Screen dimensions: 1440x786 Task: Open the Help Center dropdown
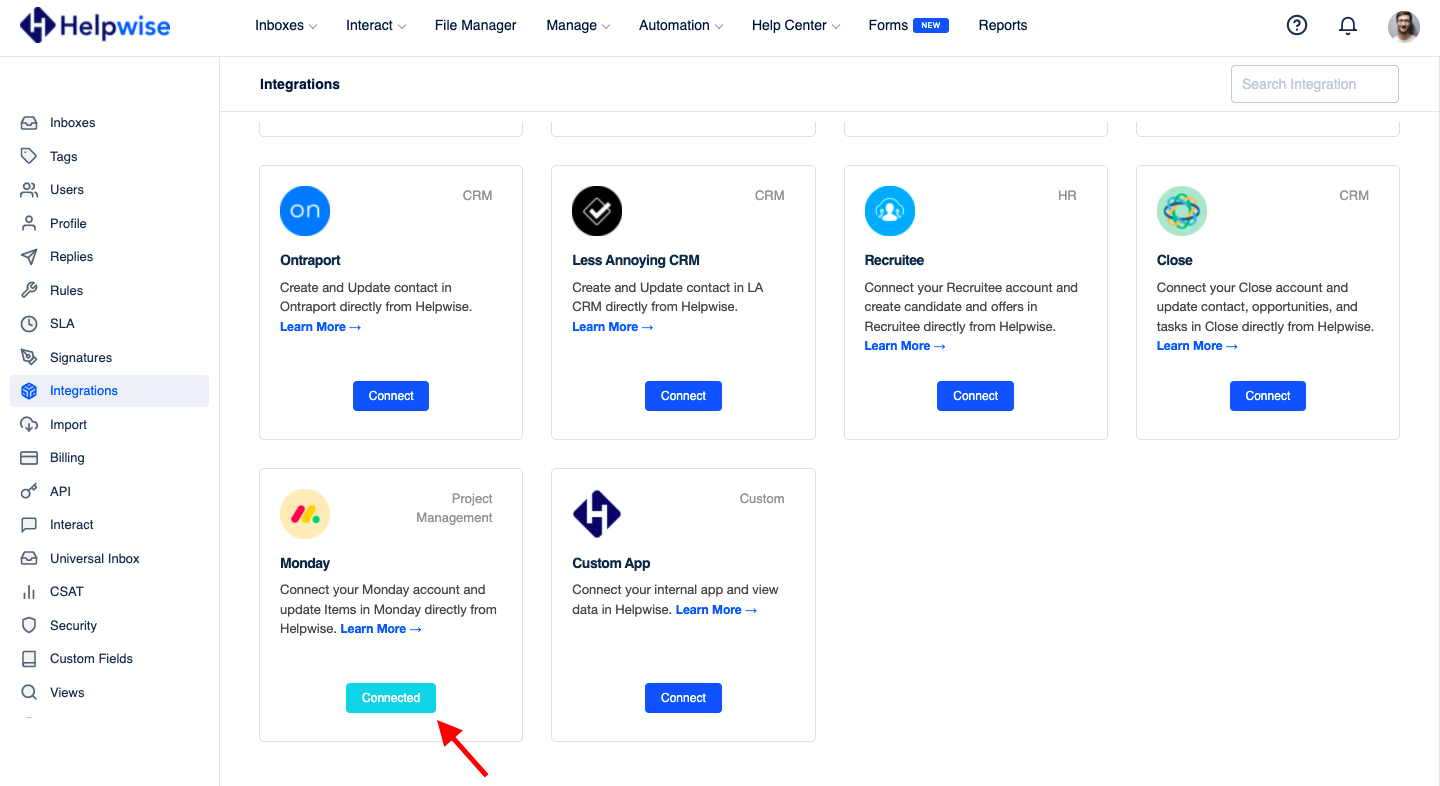click(x=795, y=25)
